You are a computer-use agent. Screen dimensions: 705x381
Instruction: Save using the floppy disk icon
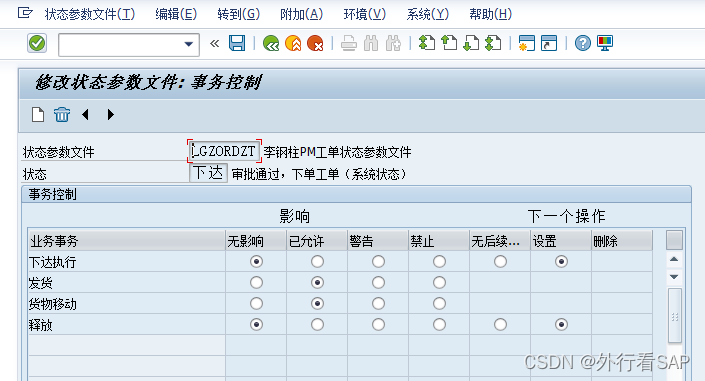237,44
